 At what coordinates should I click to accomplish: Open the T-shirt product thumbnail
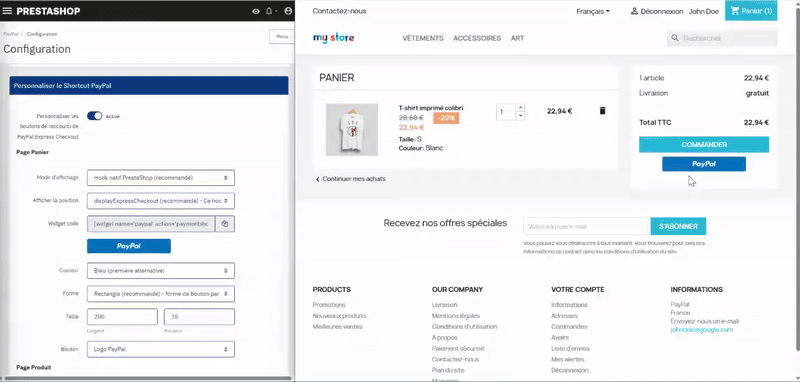pos(352,130)
